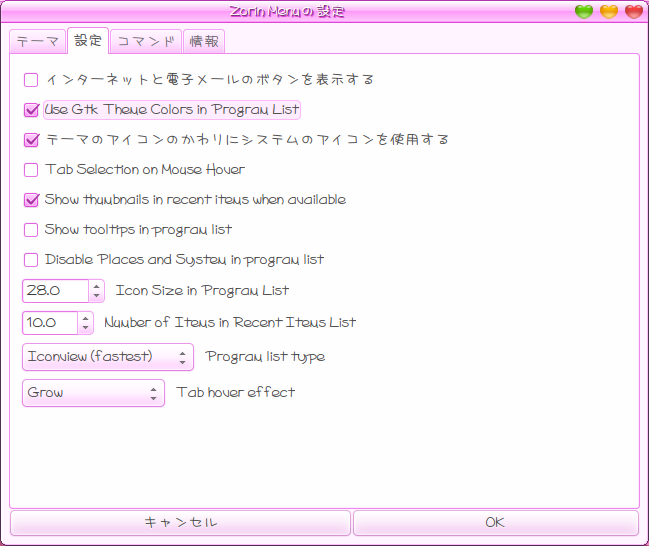Confirm settings with the OK button
This screenshot has width=649, height=546.
click(495, 523)
